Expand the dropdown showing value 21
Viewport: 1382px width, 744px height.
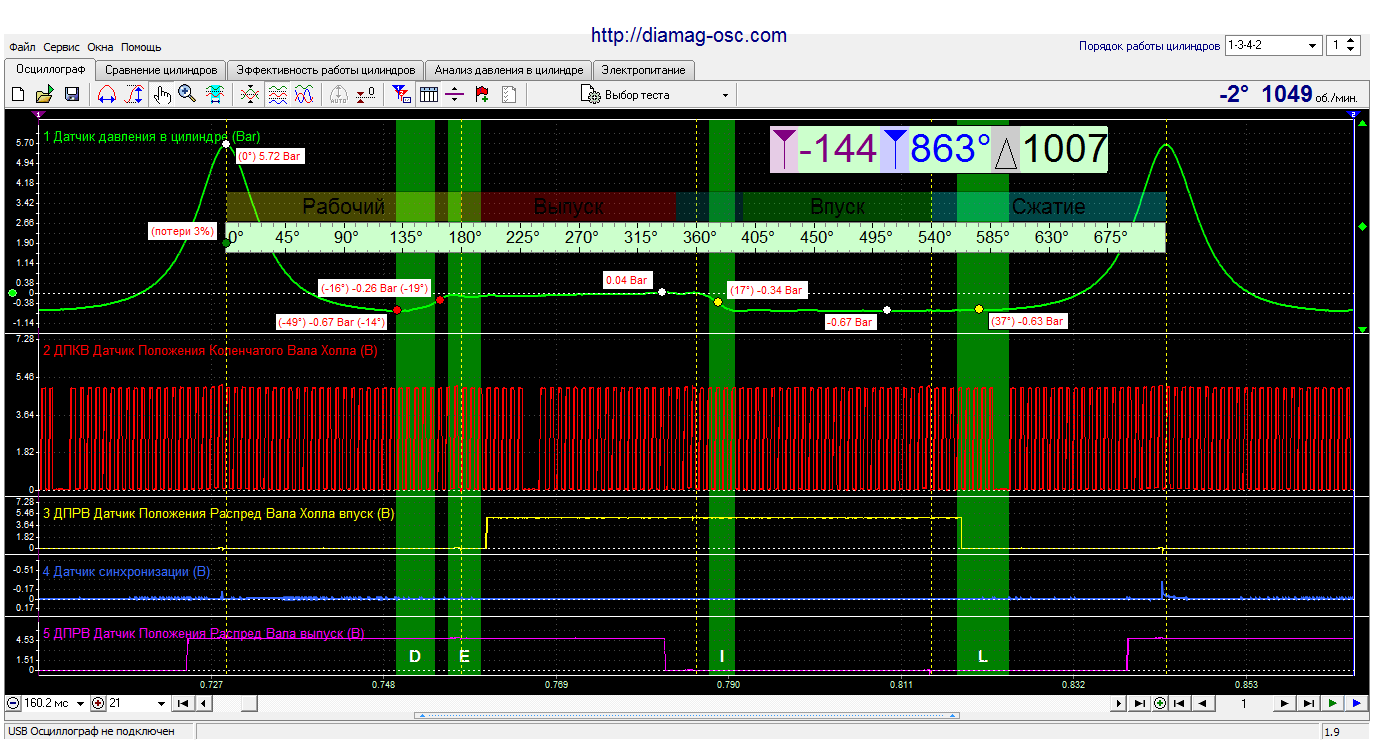(161, 703)
